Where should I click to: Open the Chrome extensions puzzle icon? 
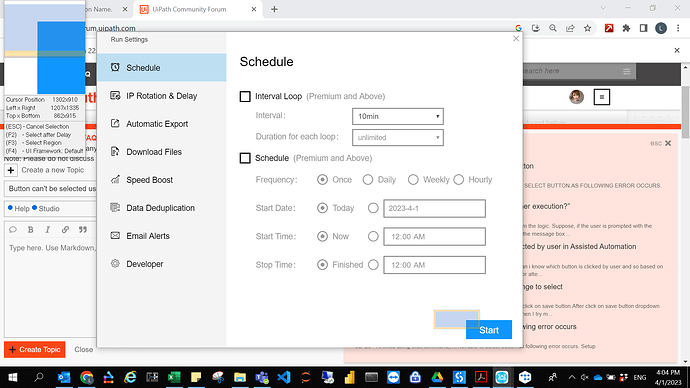click(x=626, y=28)
